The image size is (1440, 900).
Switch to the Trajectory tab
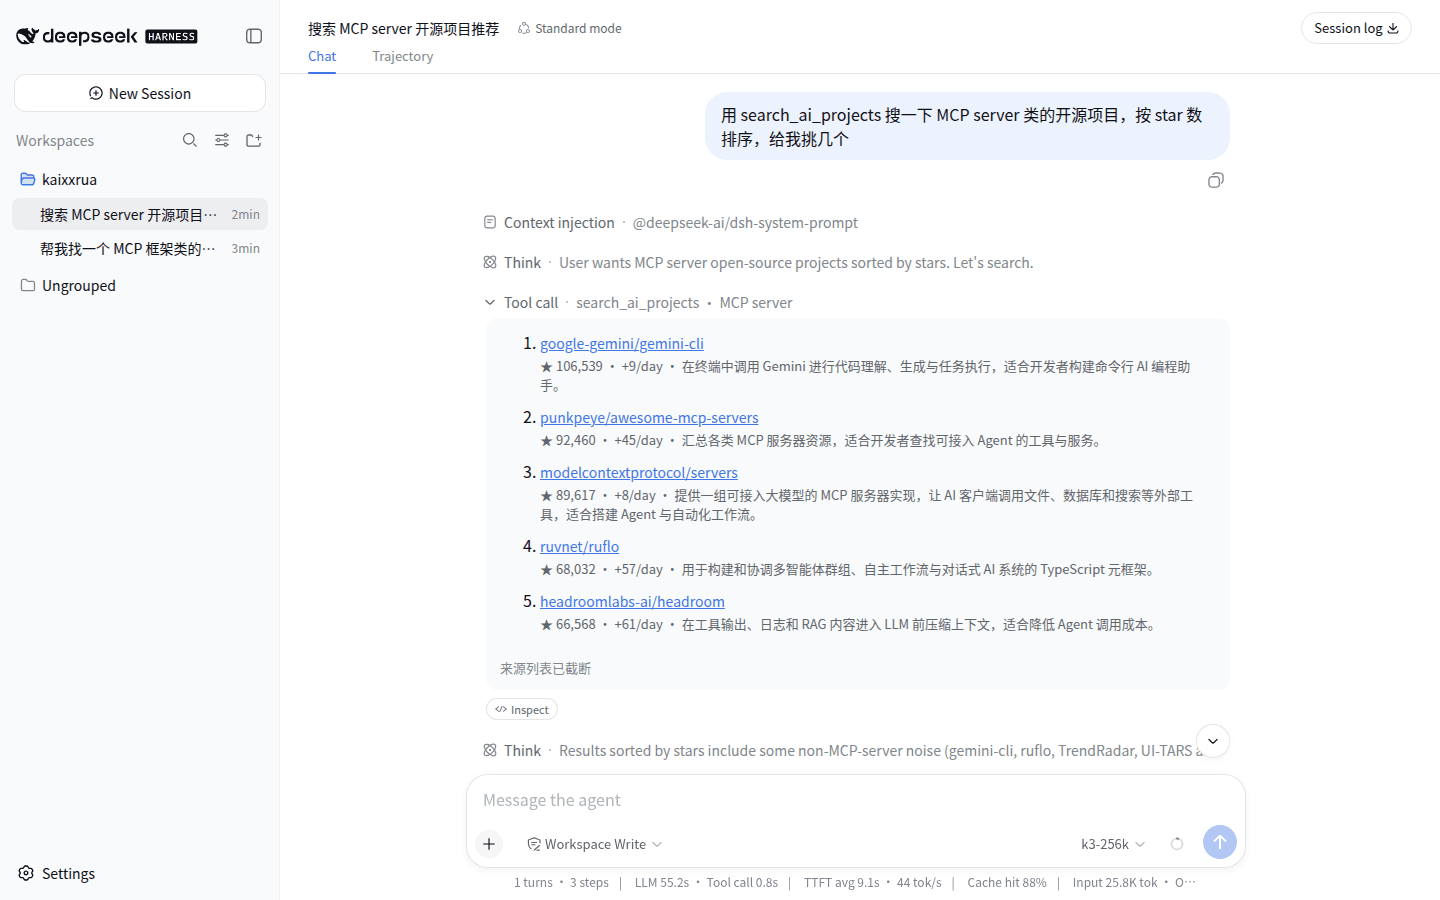[x=403, y=56]
